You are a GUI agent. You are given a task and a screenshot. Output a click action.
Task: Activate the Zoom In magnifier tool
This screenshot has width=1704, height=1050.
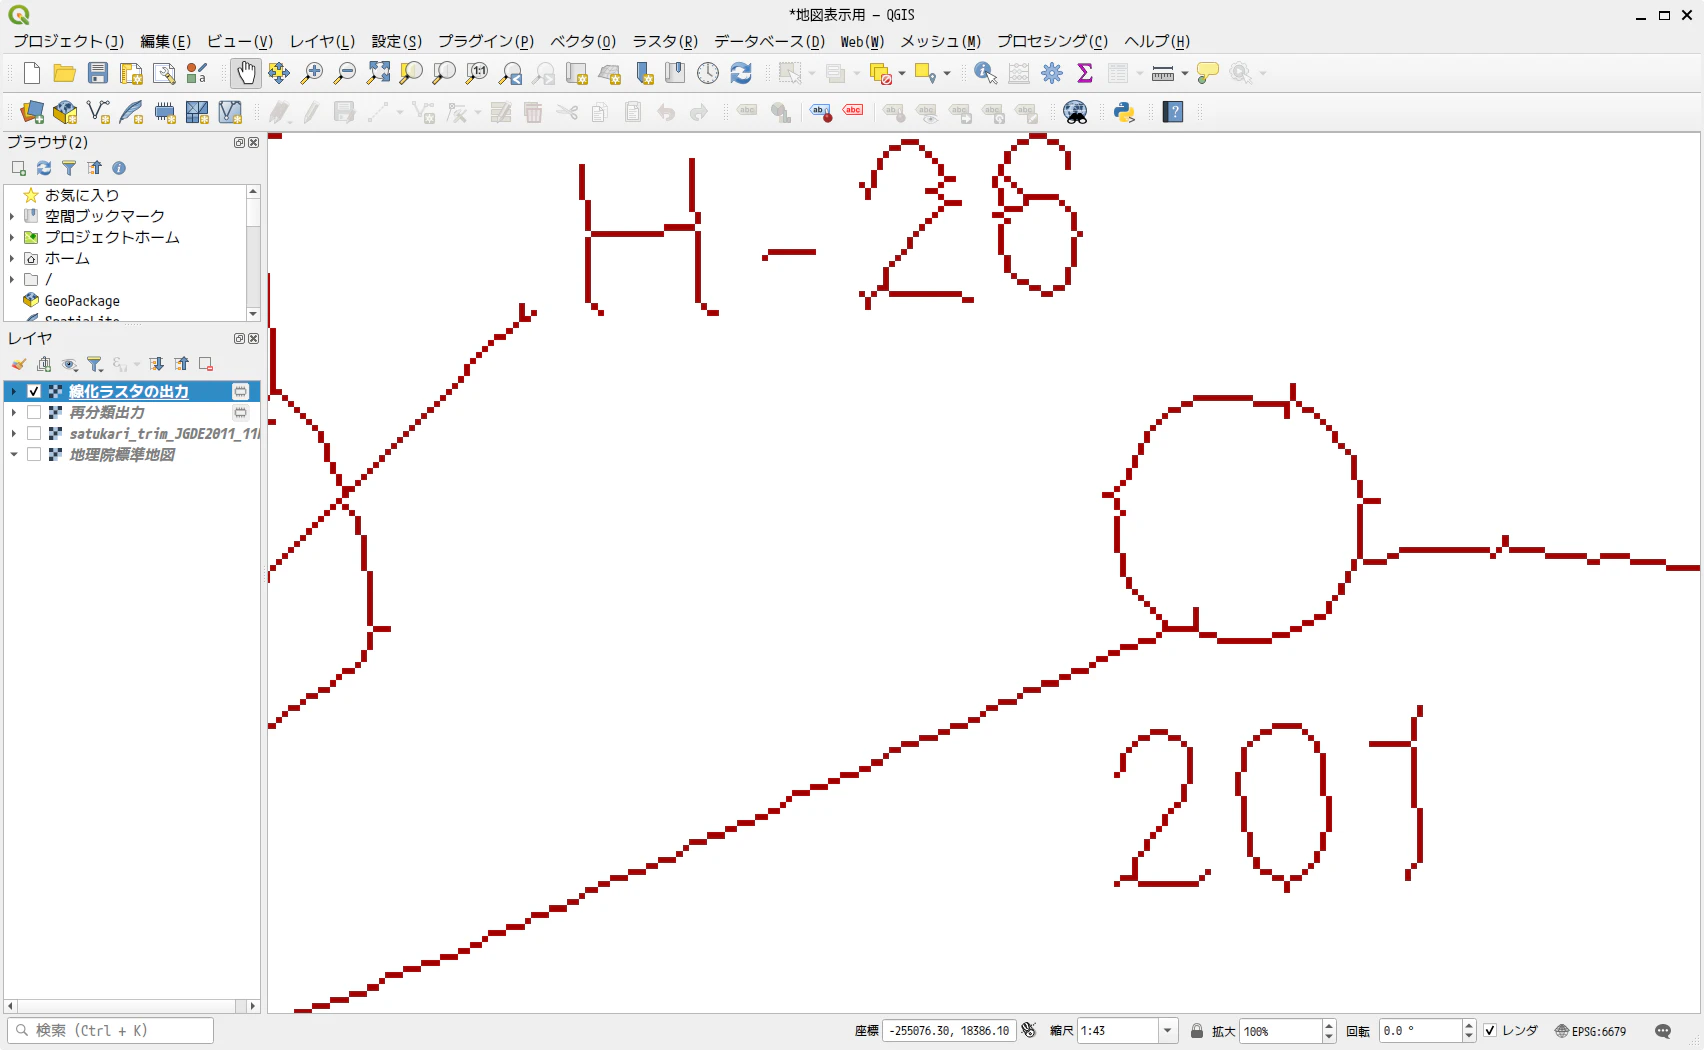[x=312, y=73]
